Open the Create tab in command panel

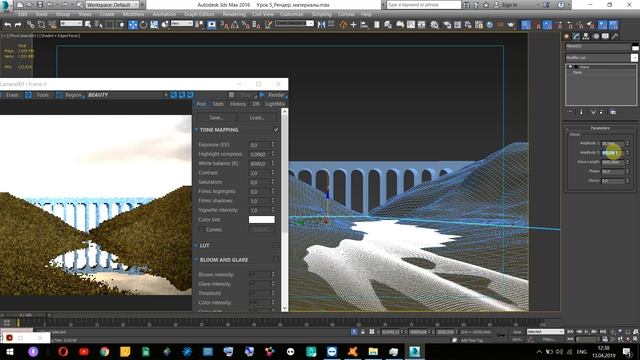[567, 36]
